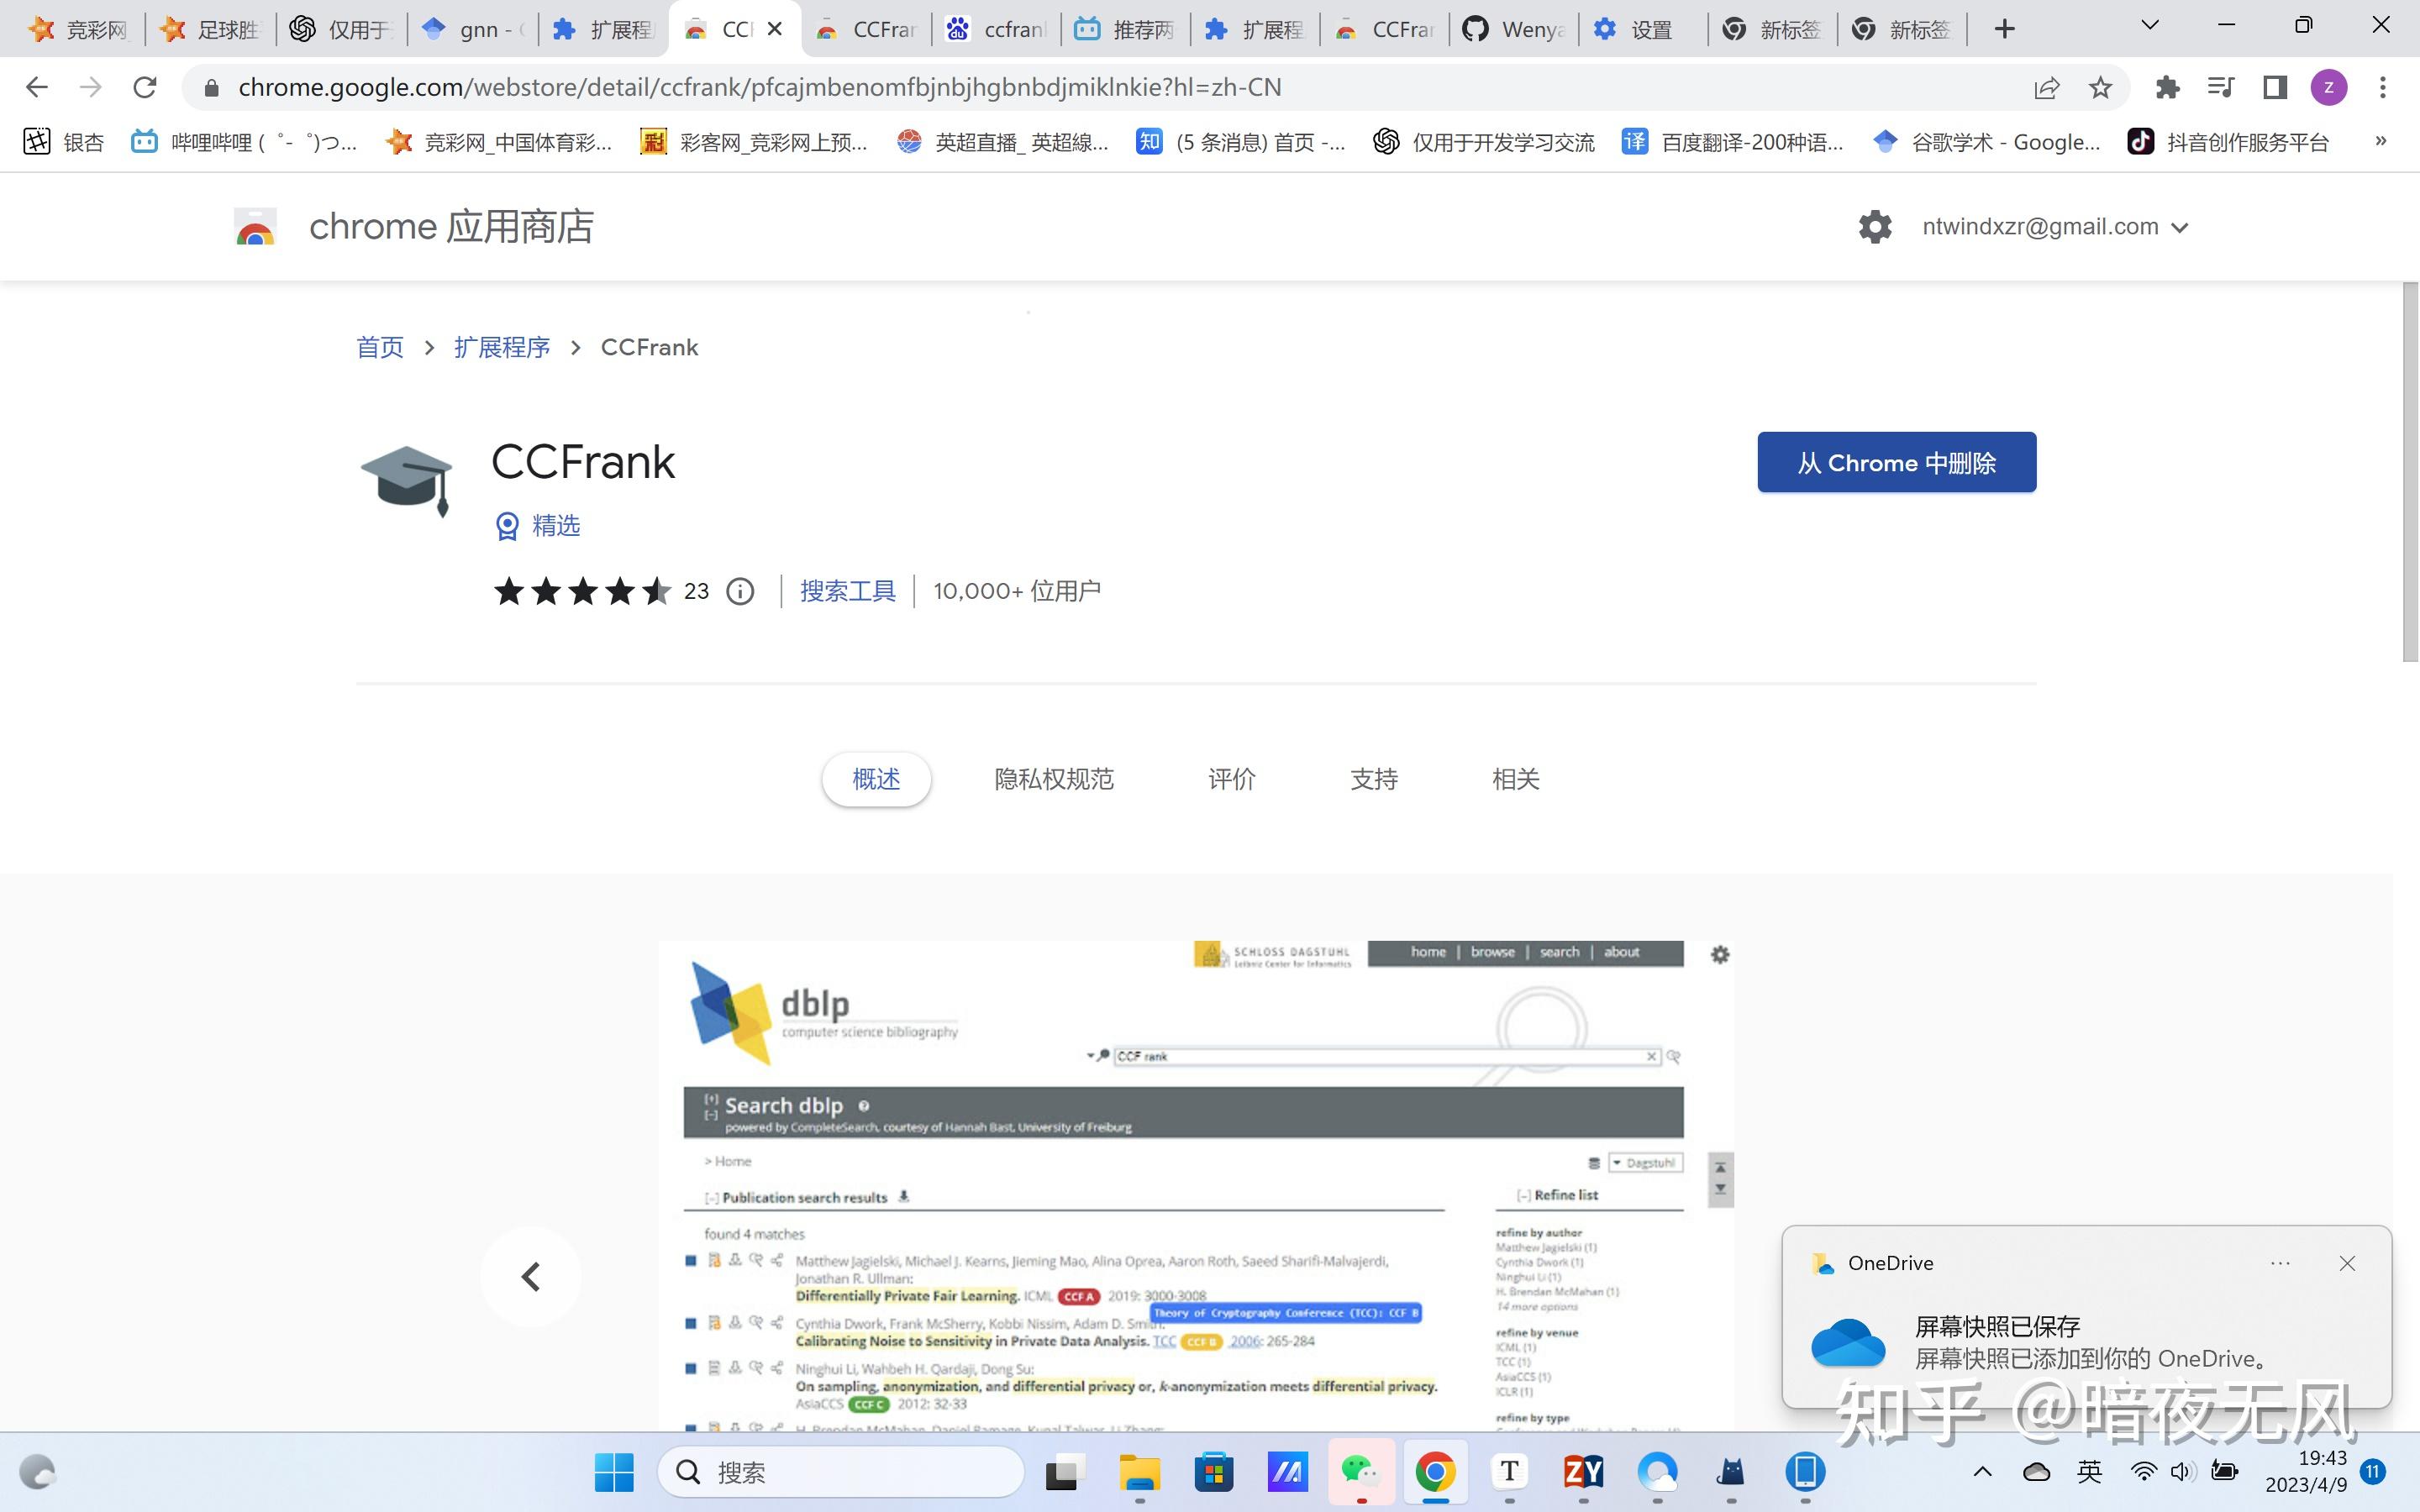Open File Explorer from the taskbar

1139,1472
